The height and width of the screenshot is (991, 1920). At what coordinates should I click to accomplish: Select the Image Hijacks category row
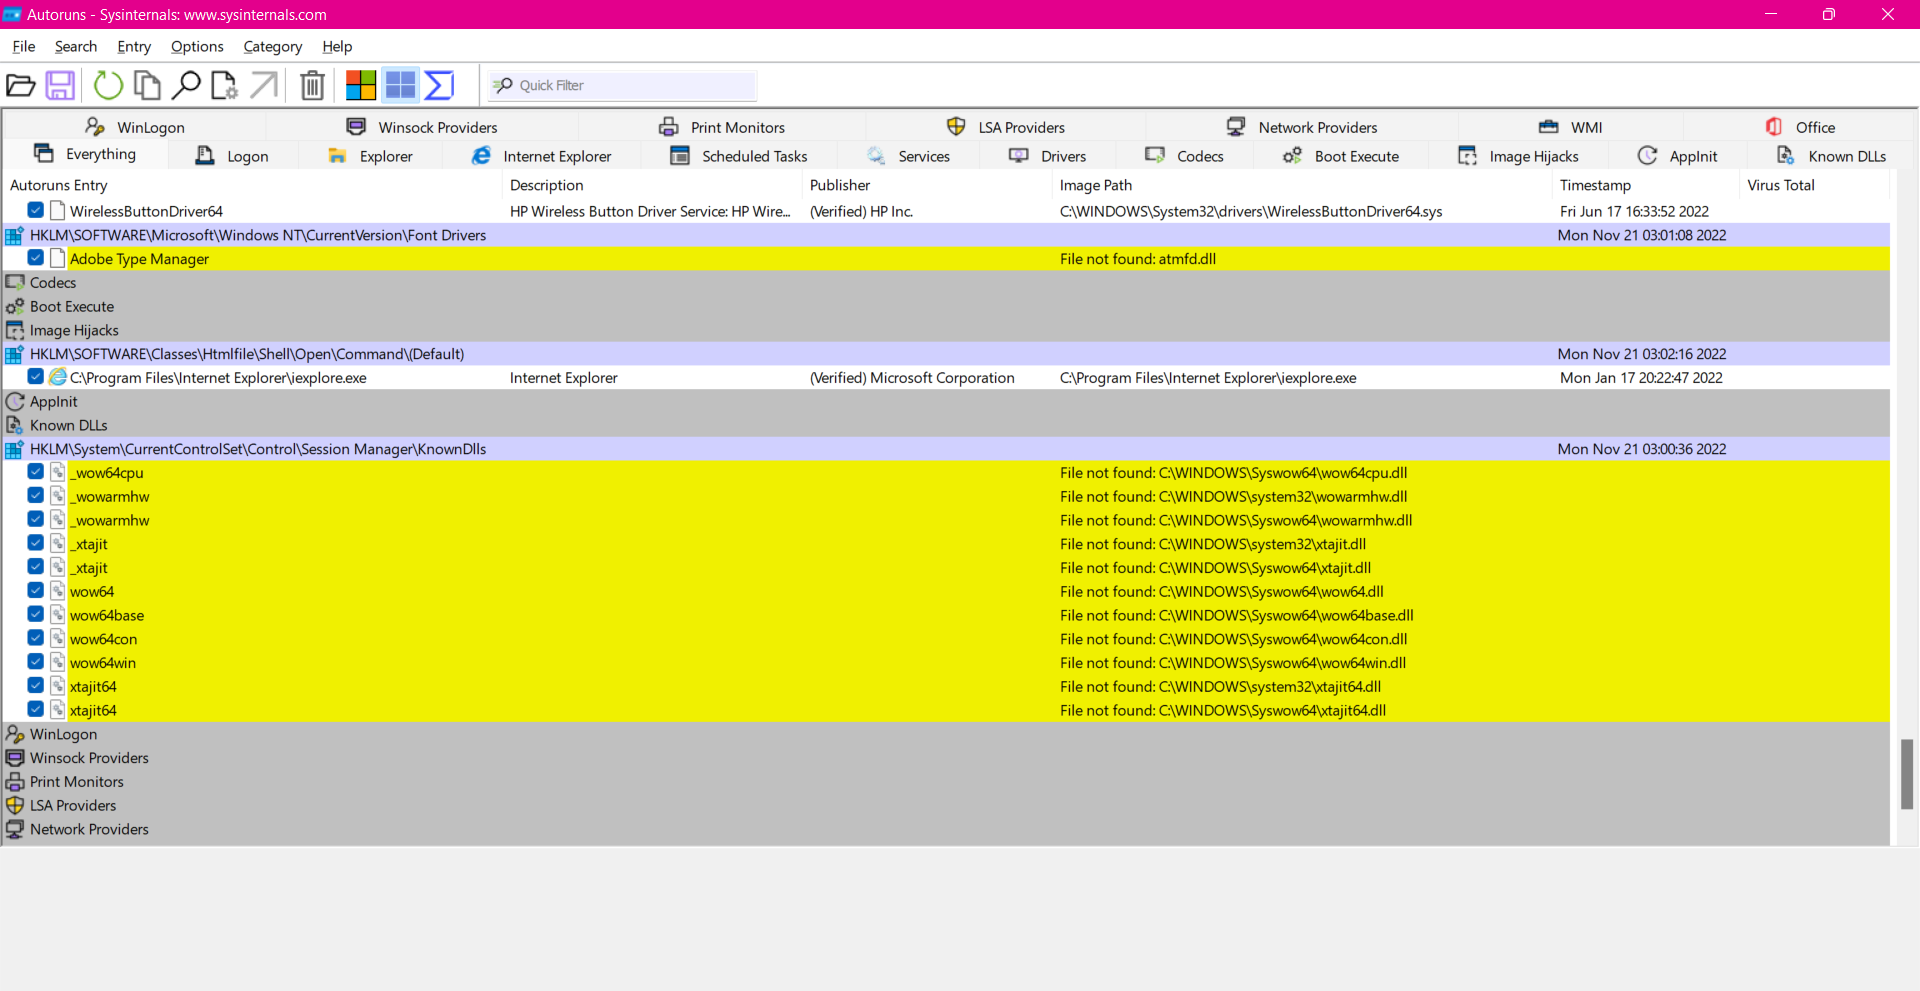point(946,330)
